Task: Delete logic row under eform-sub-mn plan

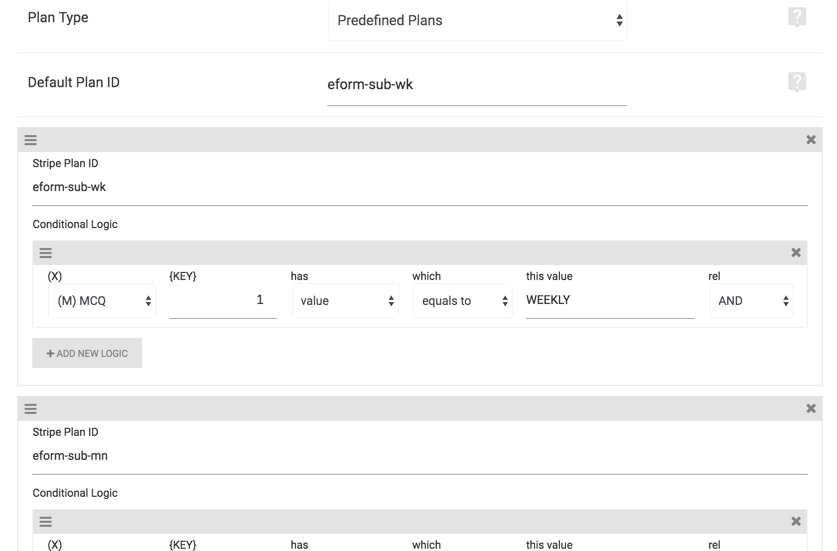Action: 796,522
